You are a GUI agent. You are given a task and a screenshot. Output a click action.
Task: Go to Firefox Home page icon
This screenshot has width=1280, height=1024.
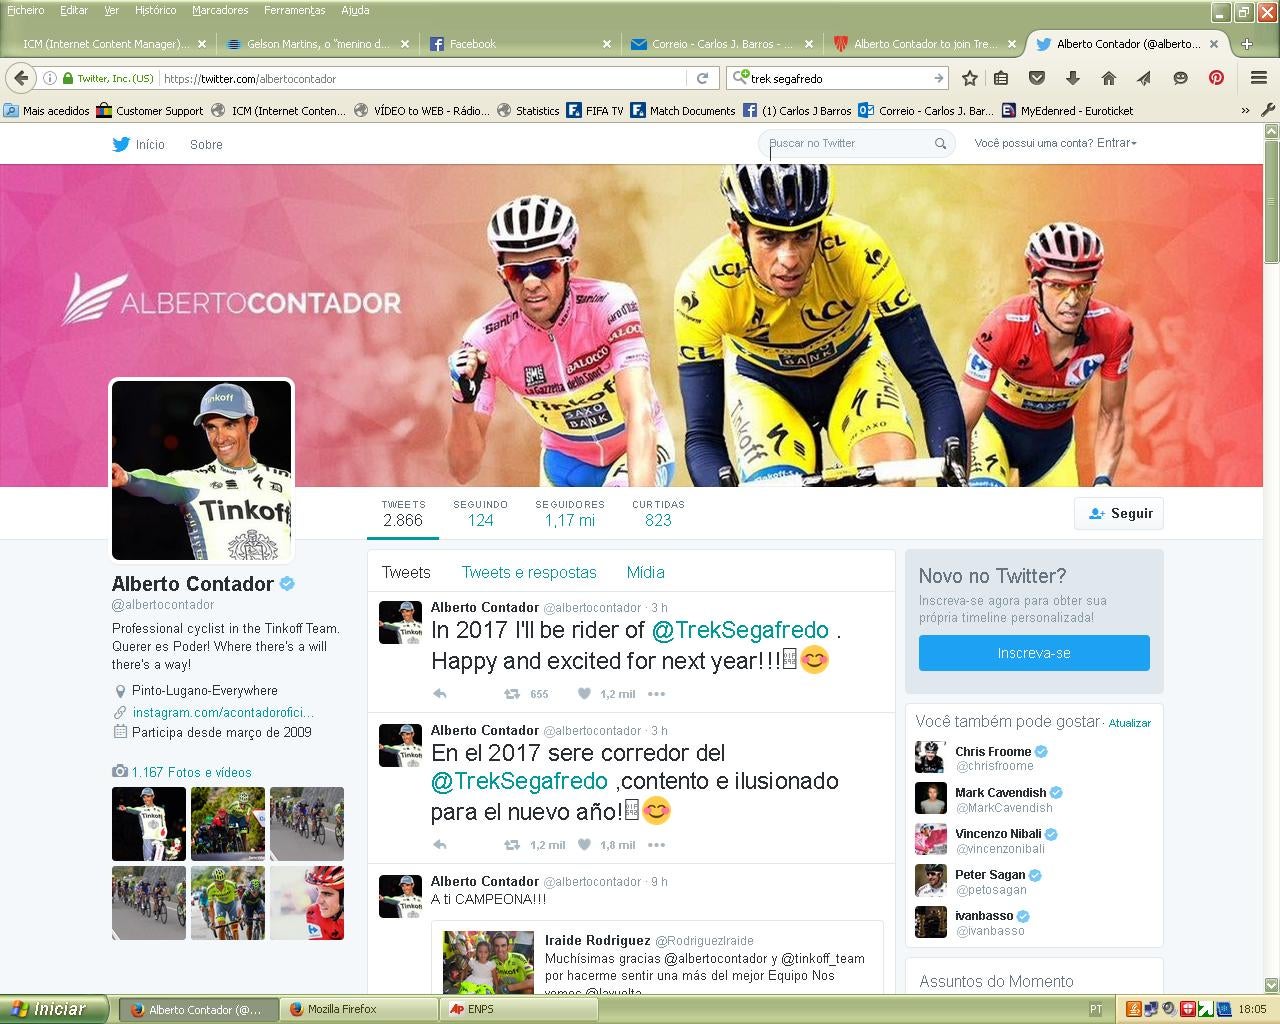point(1108,78)
